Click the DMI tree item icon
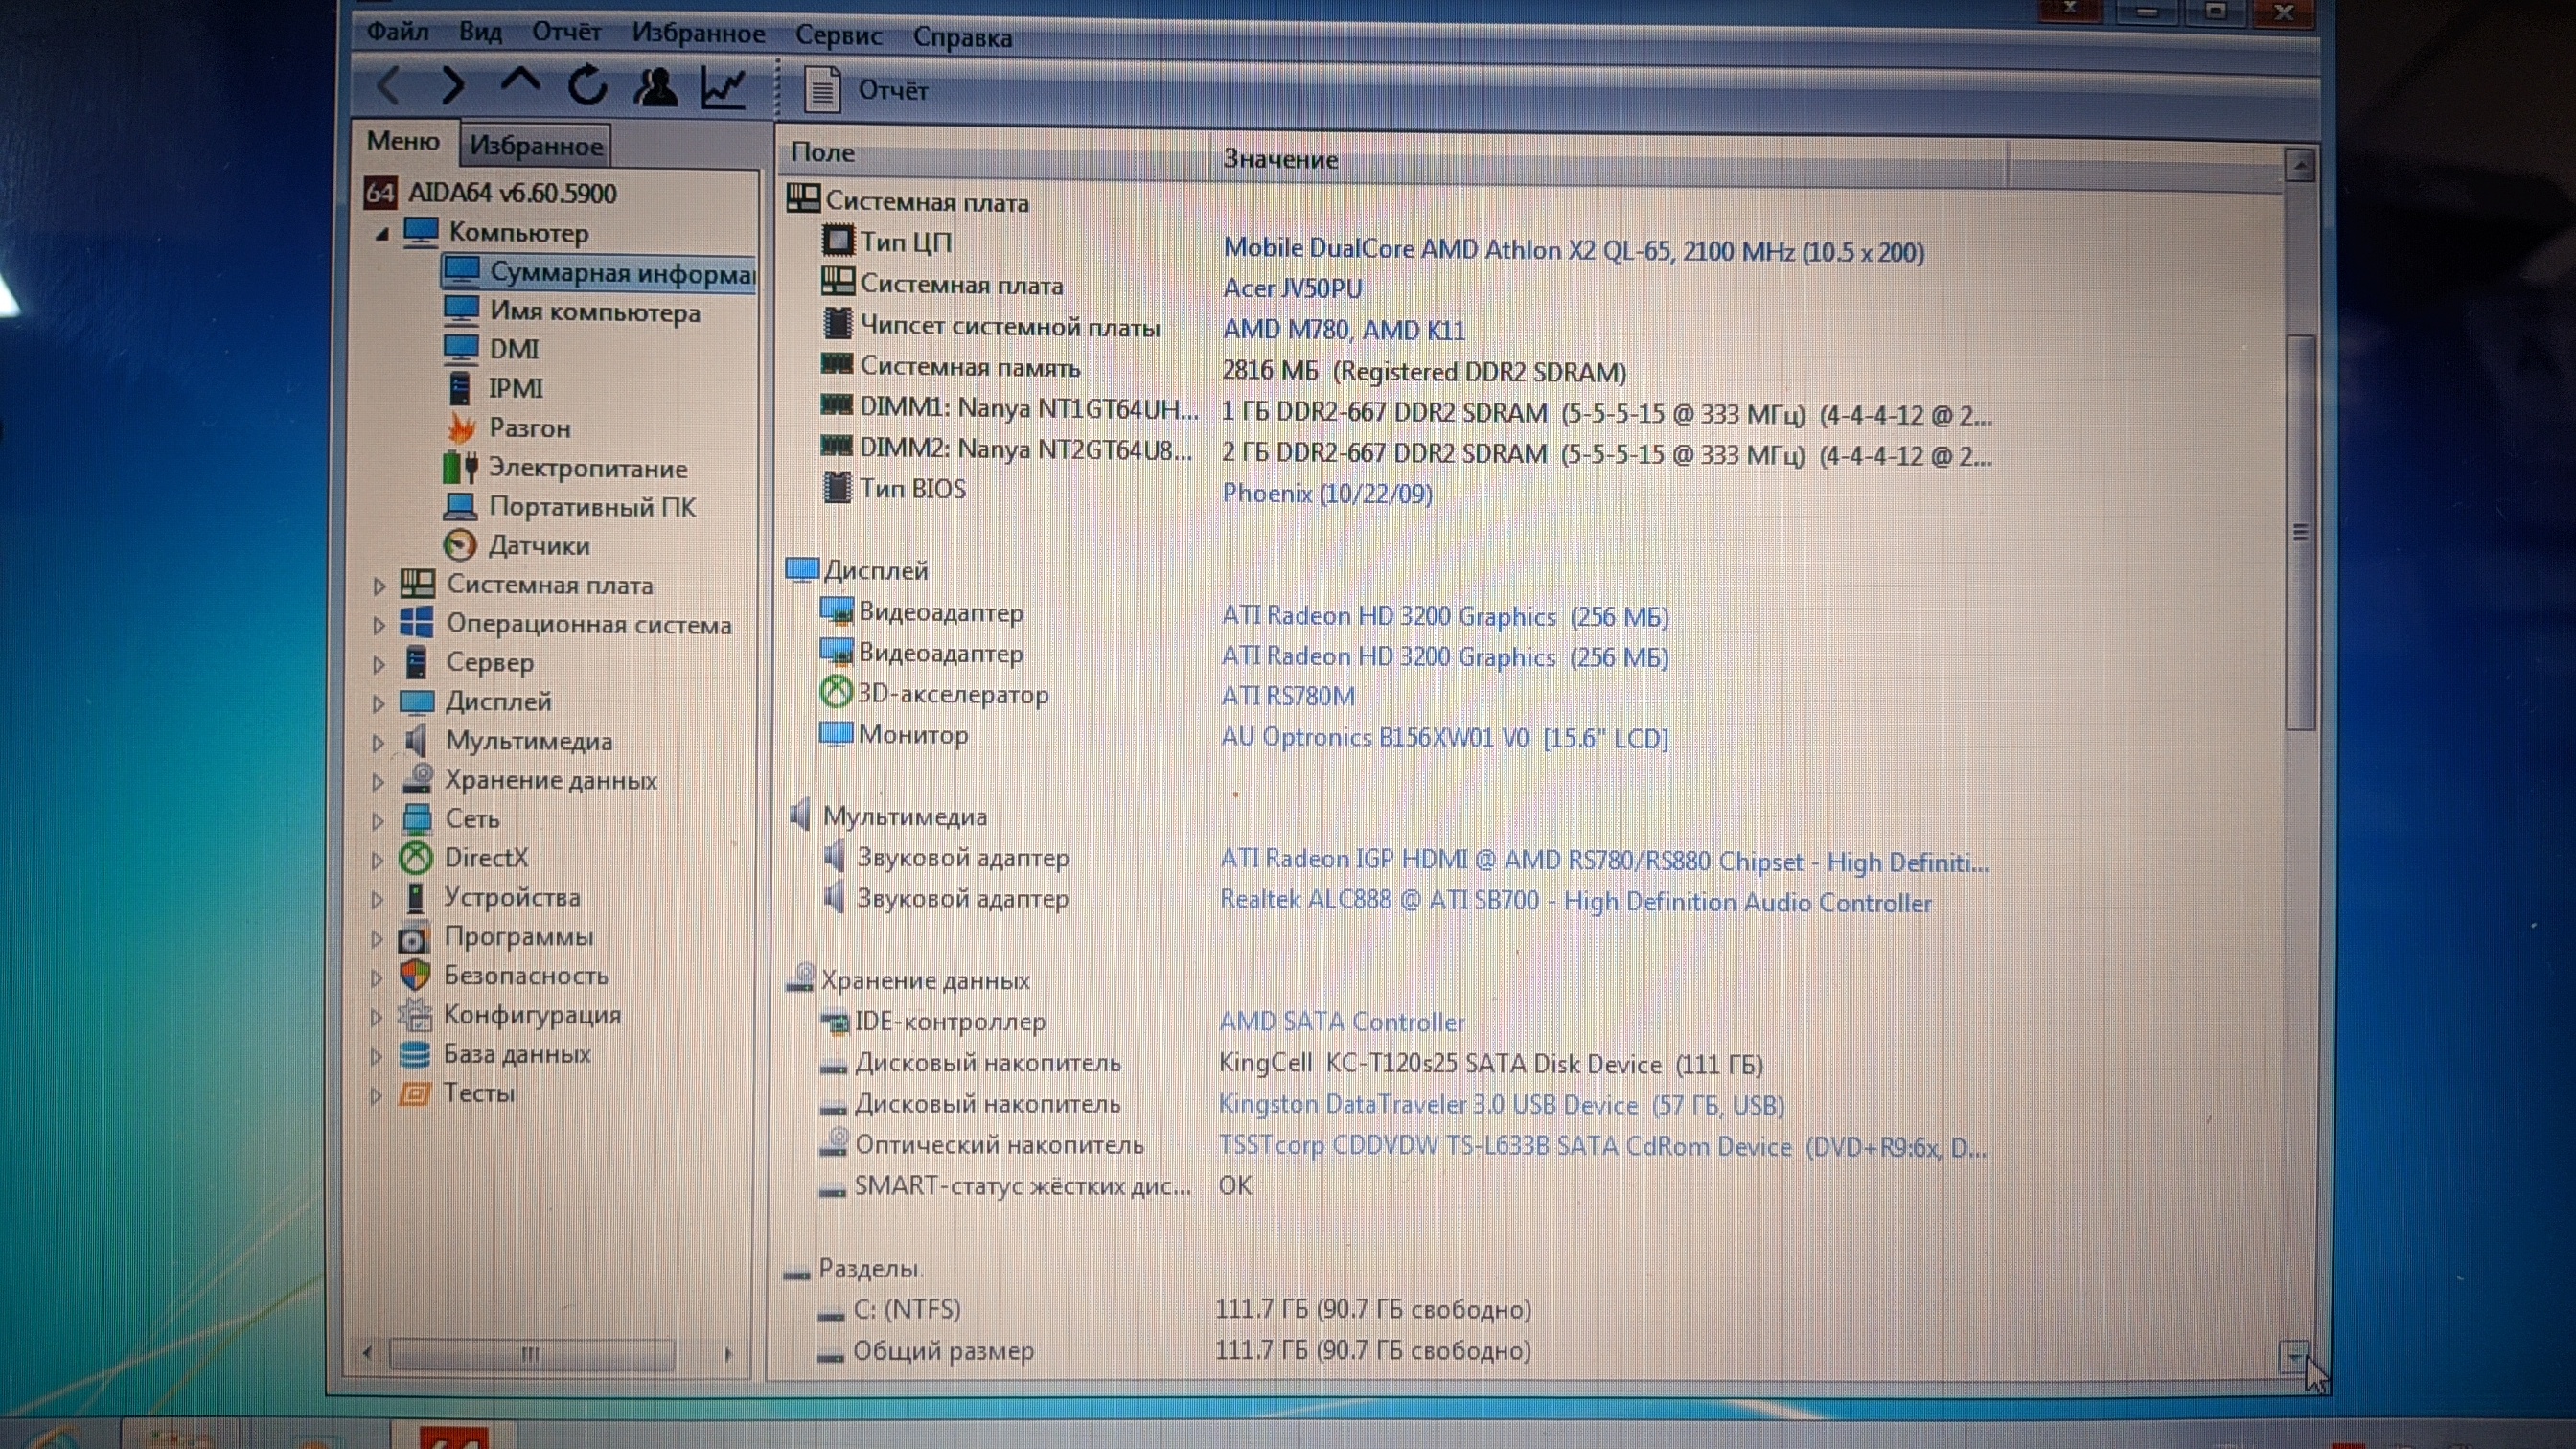Image resolution: width=2576 pixels, height=1449 pixels. [461, 349]
